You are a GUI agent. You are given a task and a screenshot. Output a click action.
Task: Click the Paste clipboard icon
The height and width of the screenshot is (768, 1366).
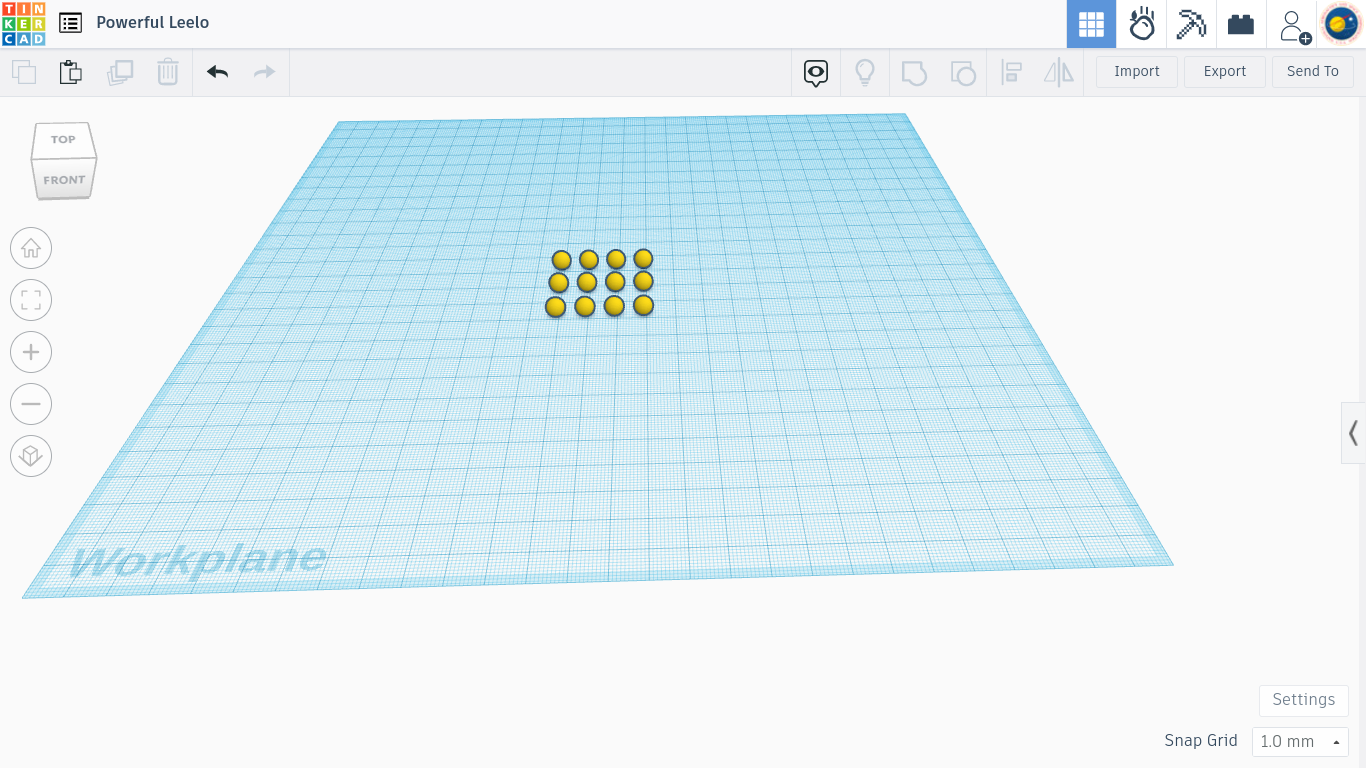point(70,72)
